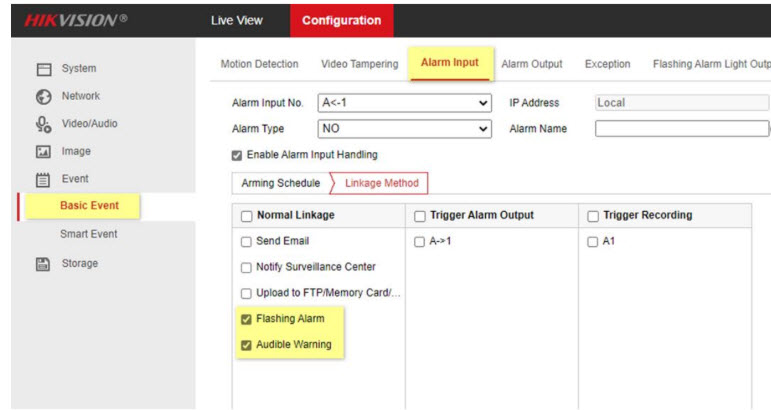The width and height of the screenshot is (771, 410).
Task: Click the Event calendar icon
Action: tap(43, 180)
